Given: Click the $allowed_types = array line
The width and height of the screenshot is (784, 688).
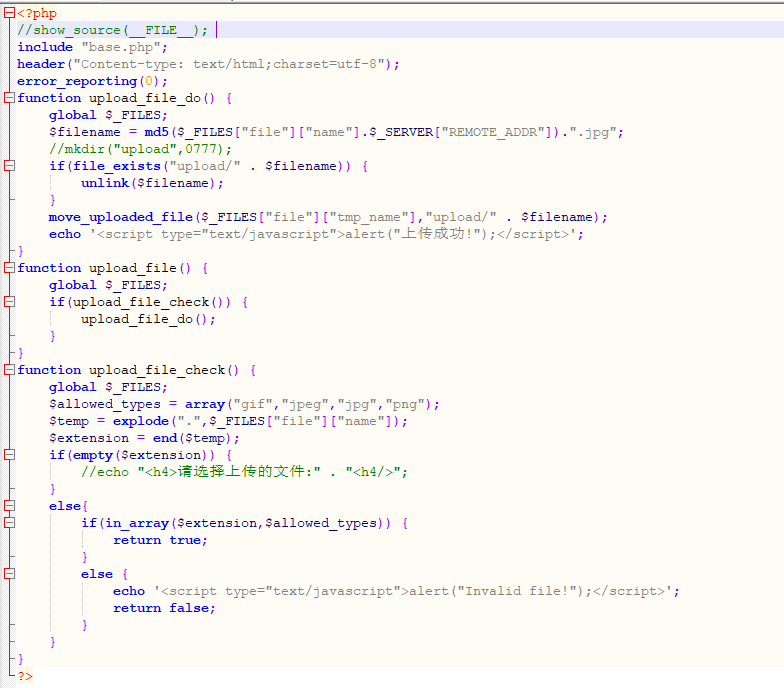Looking at the screenshot, I should [244, 404].
